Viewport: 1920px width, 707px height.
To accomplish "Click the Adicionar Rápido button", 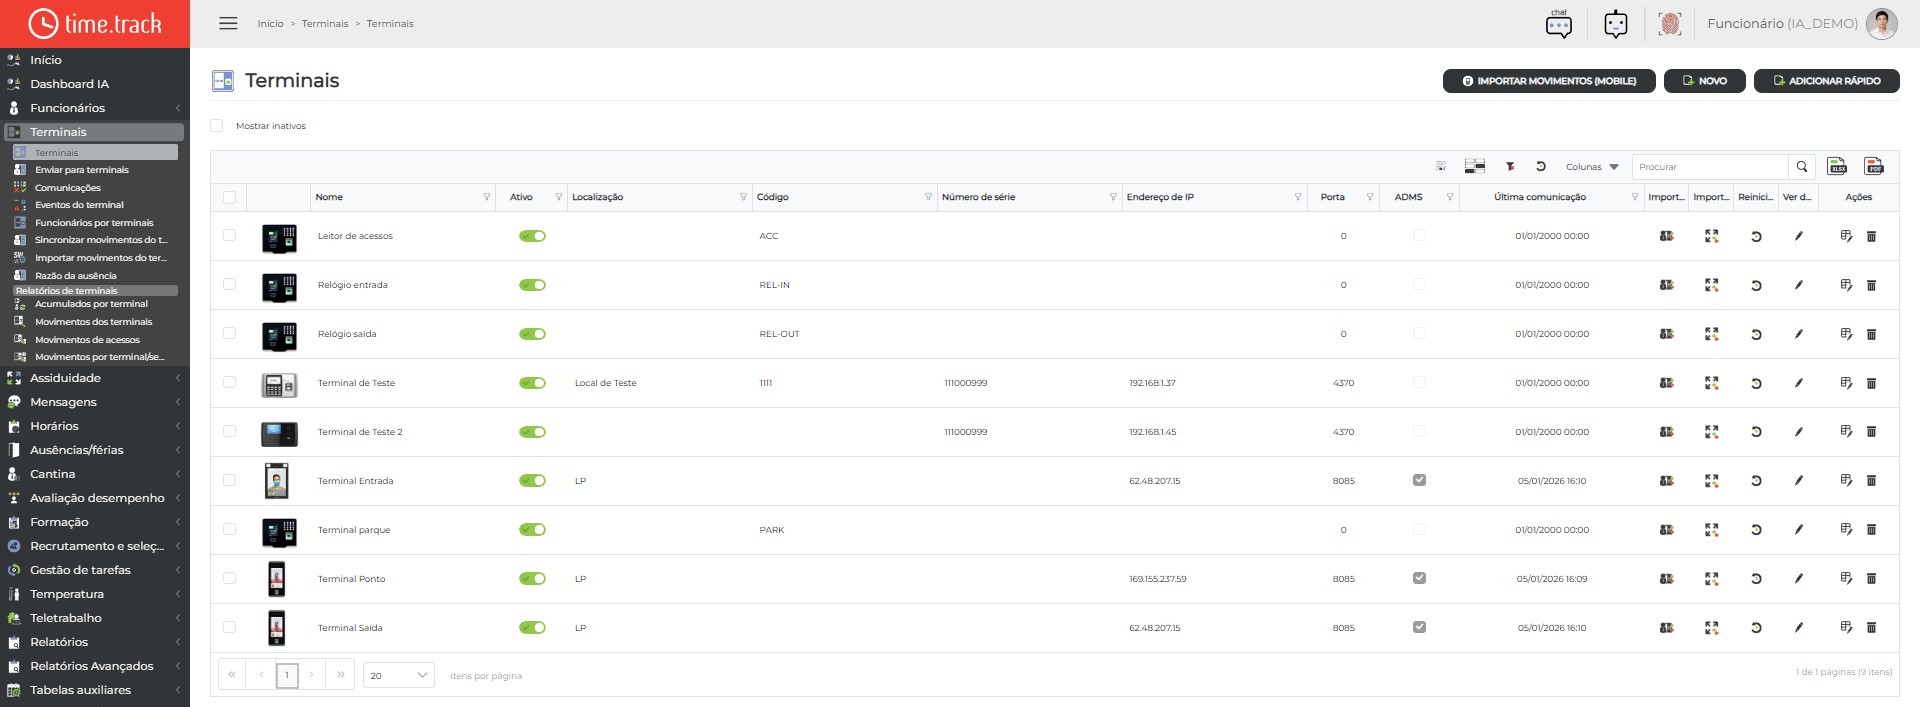I will point(1827,81).
